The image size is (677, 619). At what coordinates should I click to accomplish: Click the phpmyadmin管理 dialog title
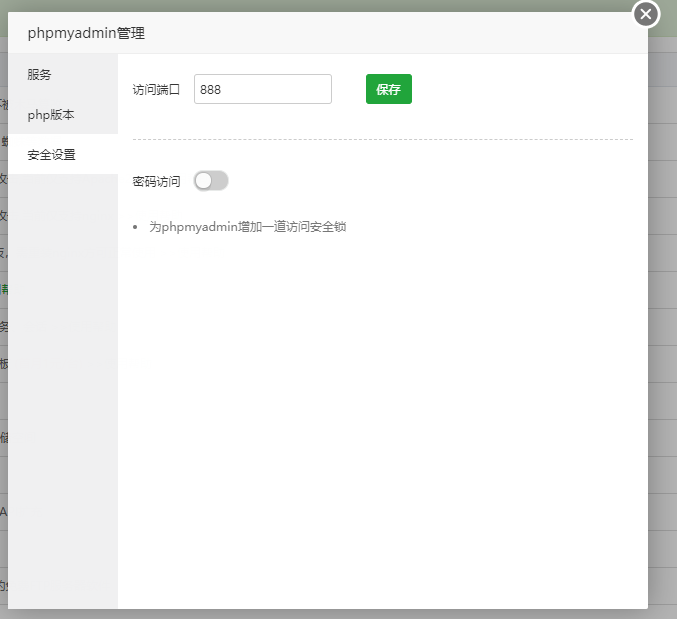(x=86, y=33)
